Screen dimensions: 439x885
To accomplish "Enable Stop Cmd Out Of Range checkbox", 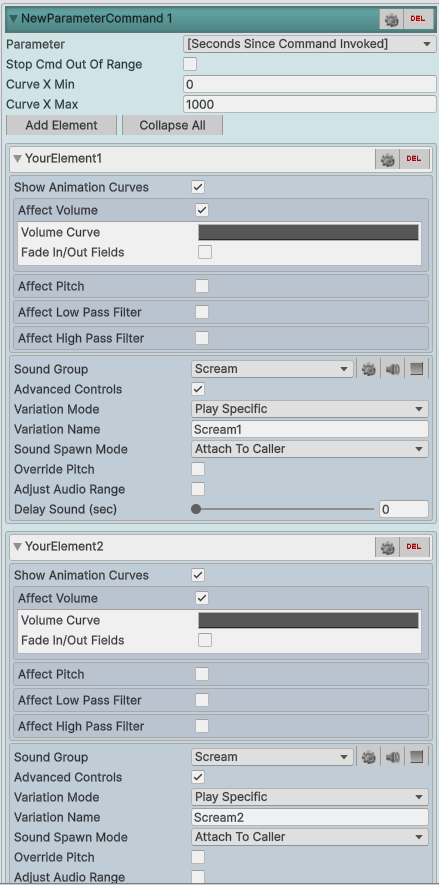I will click(x=190, y=64).
